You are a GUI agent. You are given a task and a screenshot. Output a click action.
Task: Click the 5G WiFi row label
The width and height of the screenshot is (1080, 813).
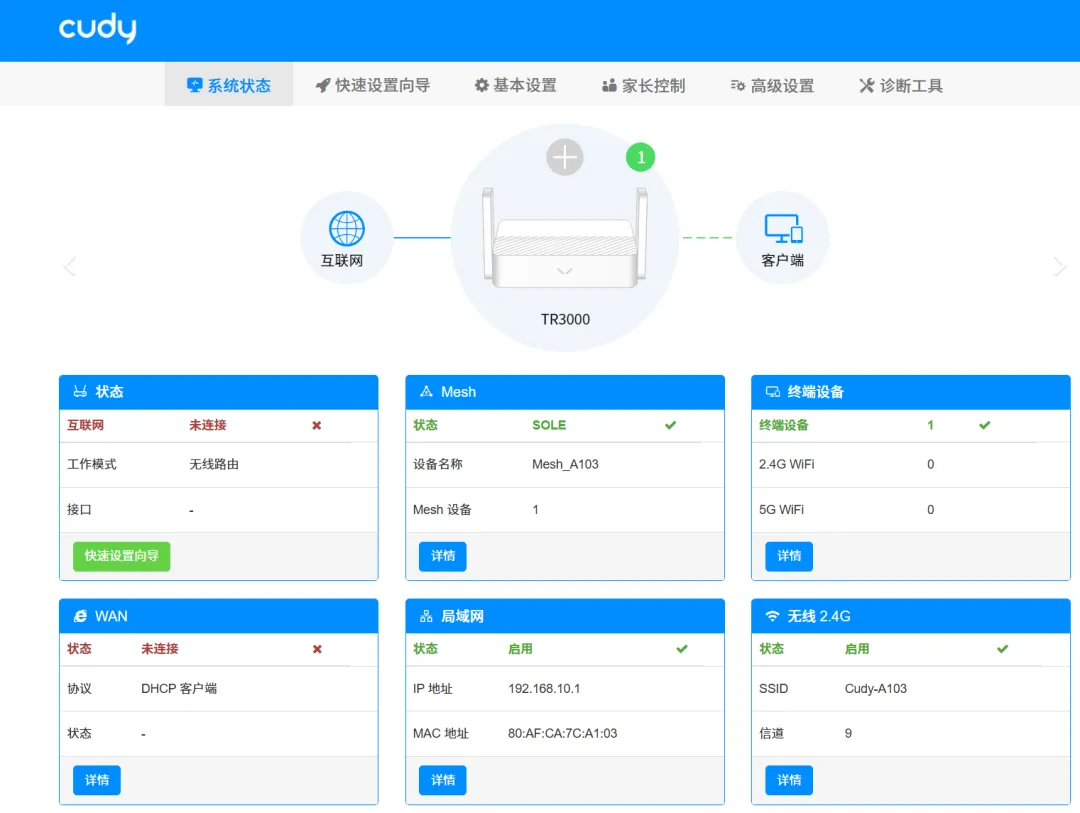(781, 510)
